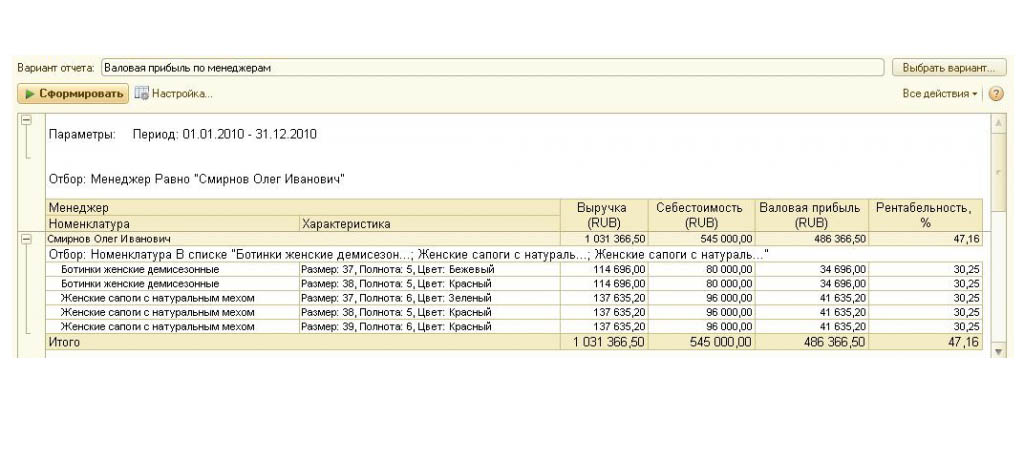The image size is (1024, 474).
Task: Click the Рентабельность column header
Action: (x=924, y=215)
